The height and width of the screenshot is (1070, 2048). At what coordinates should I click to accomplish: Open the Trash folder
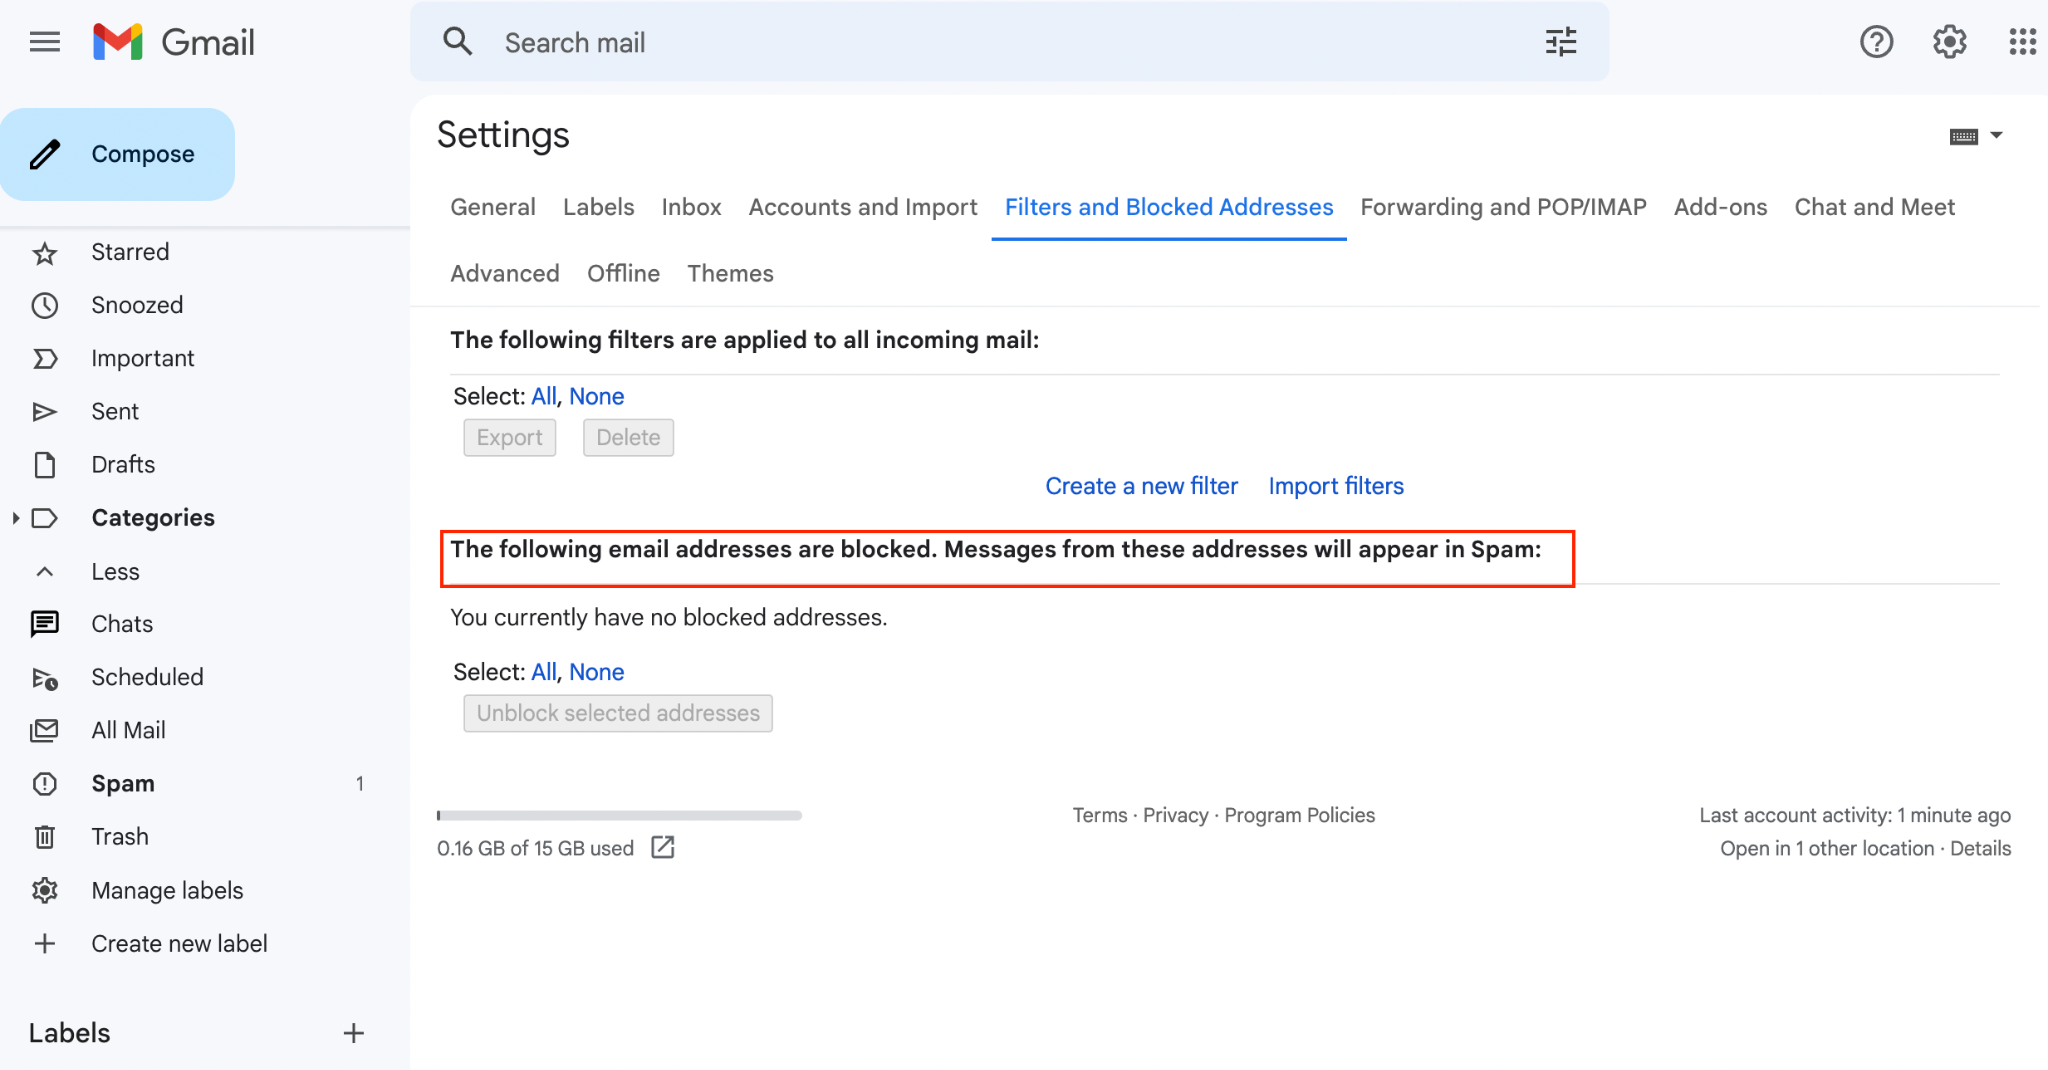(120, 836)
